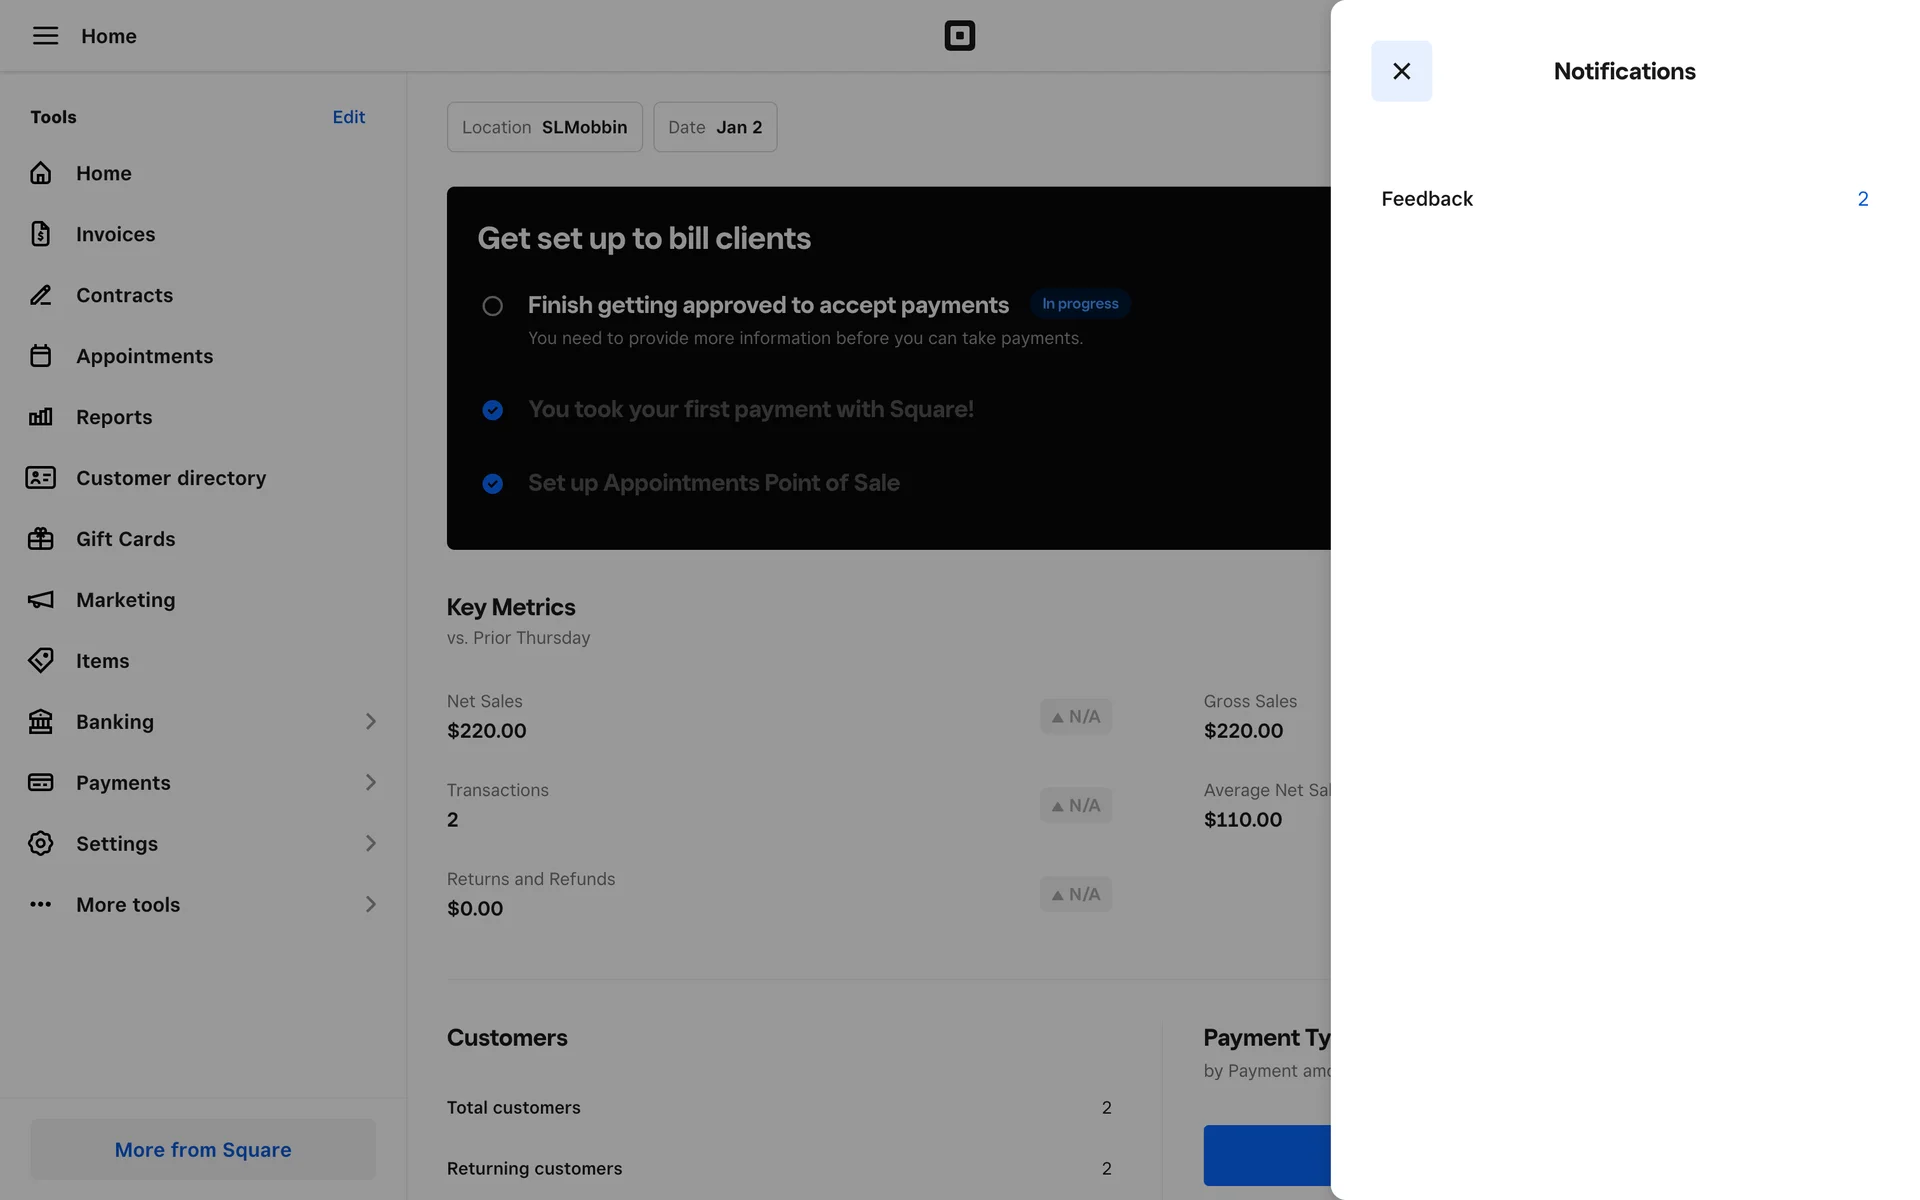Open the Customer directory menu item
This screenshot has height=1200, width=1920.
[x=171, y=478]
